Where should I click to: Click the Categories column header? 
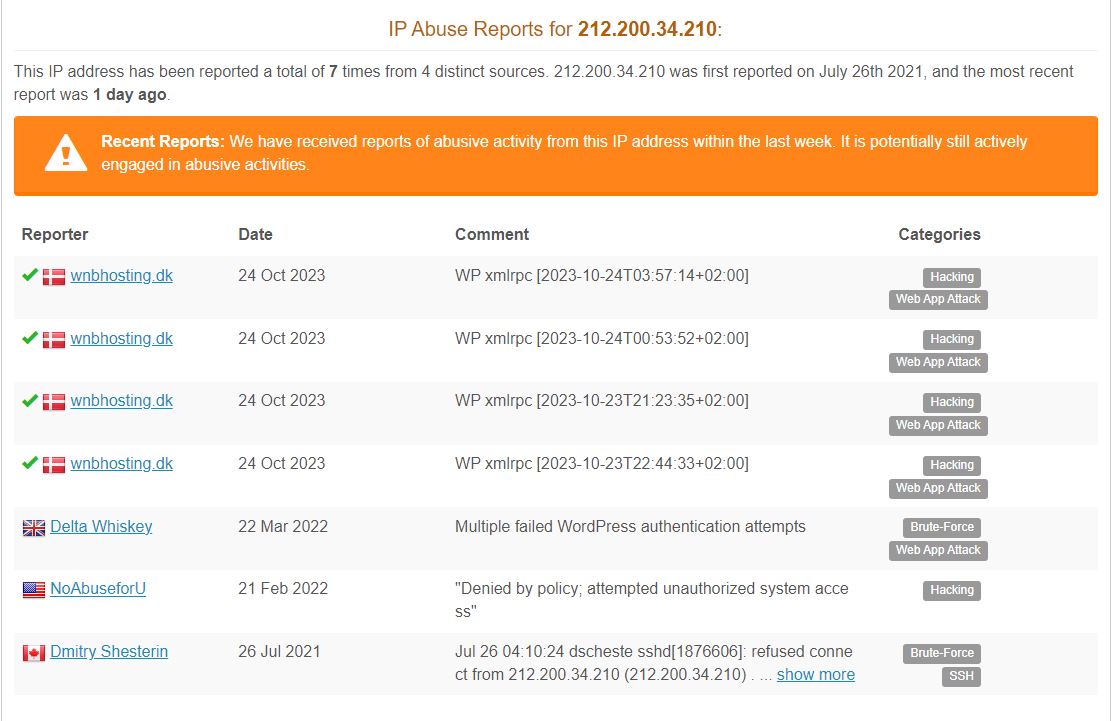tap(939, 234)
